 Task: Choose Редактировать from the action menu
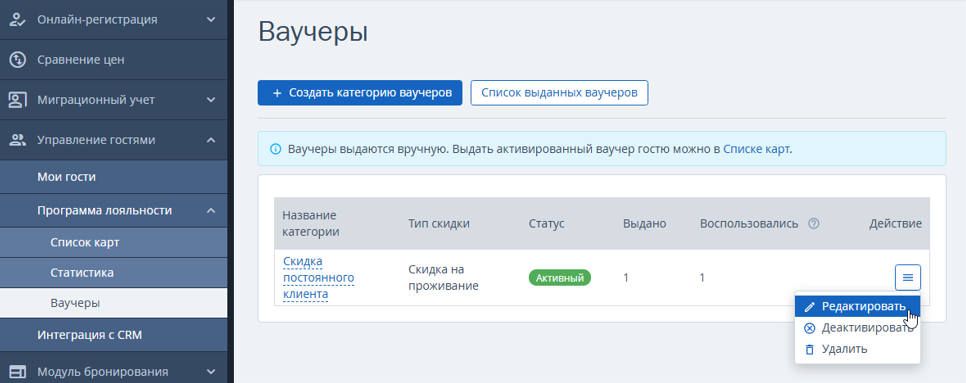tap(857, 307)
